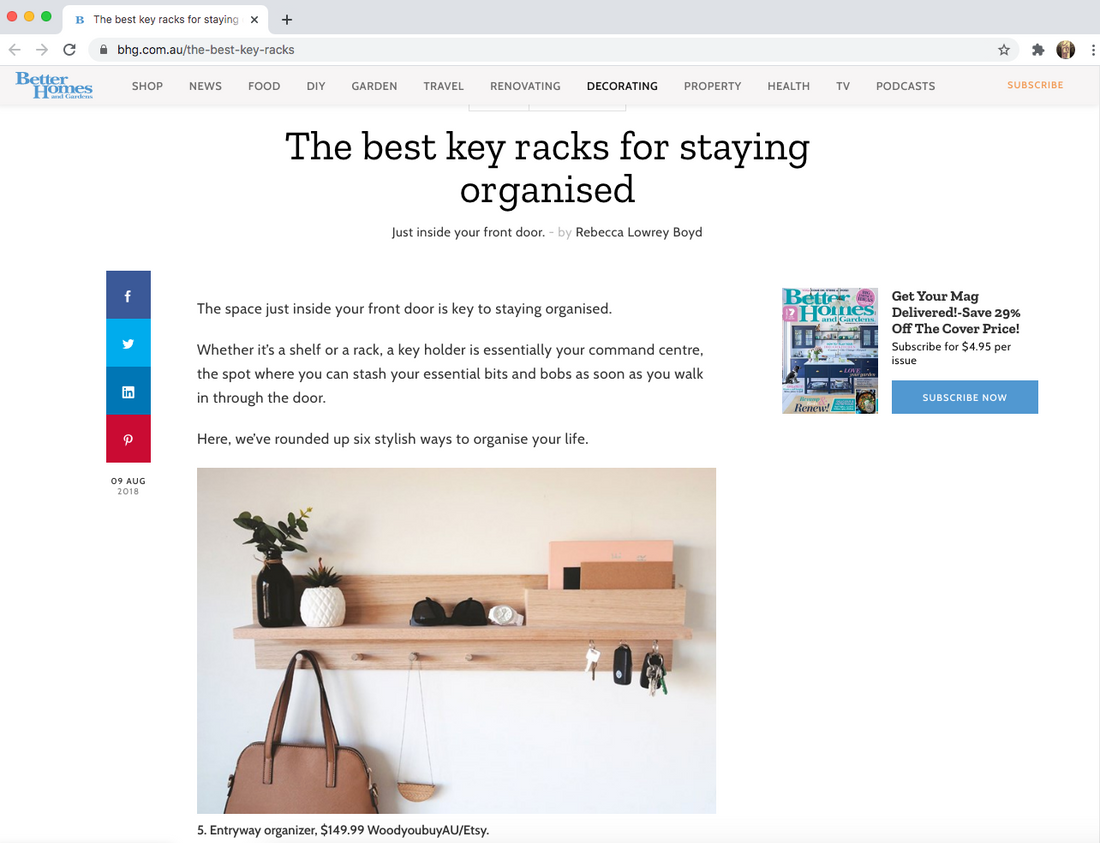The height and width of the screenshot is (843, 1100).
Task: Share article via Twitter icon
Action: pyautogui.click(x=128, y=343)
